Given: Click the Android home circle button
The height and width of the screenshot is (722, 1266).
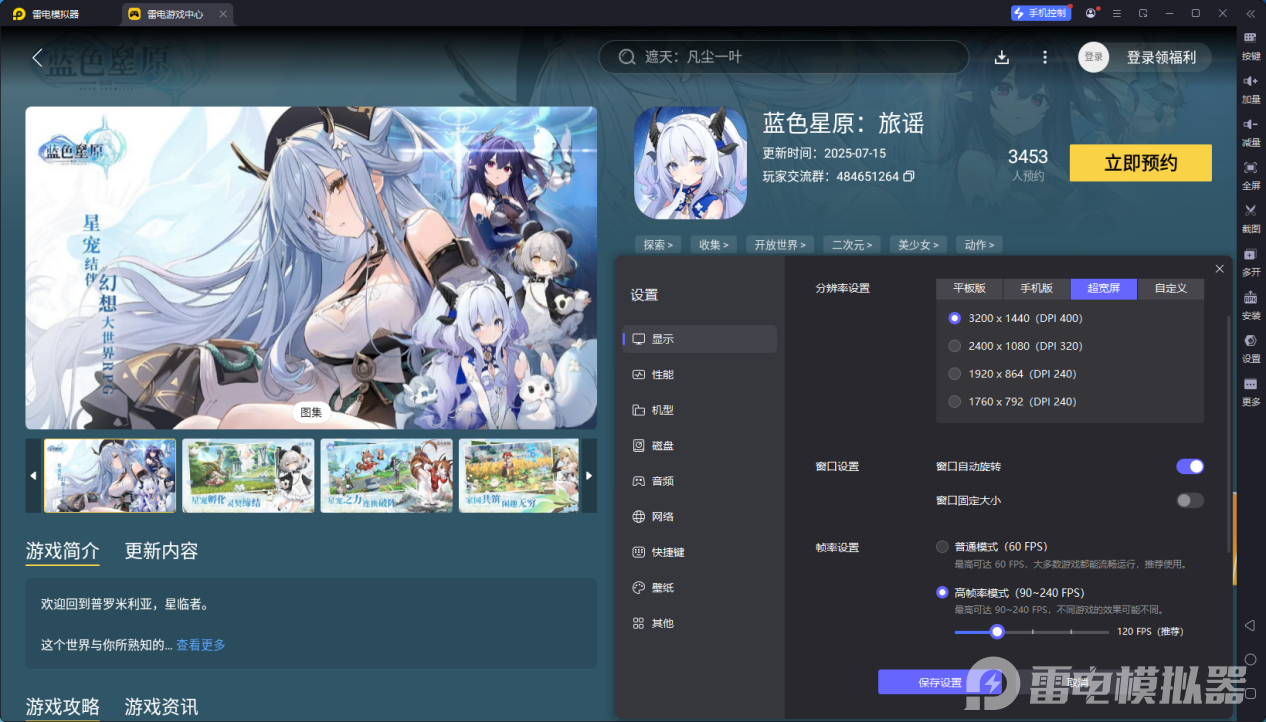Looking at the screenshot, I should pyautogui.click(x=1250, y=660).
